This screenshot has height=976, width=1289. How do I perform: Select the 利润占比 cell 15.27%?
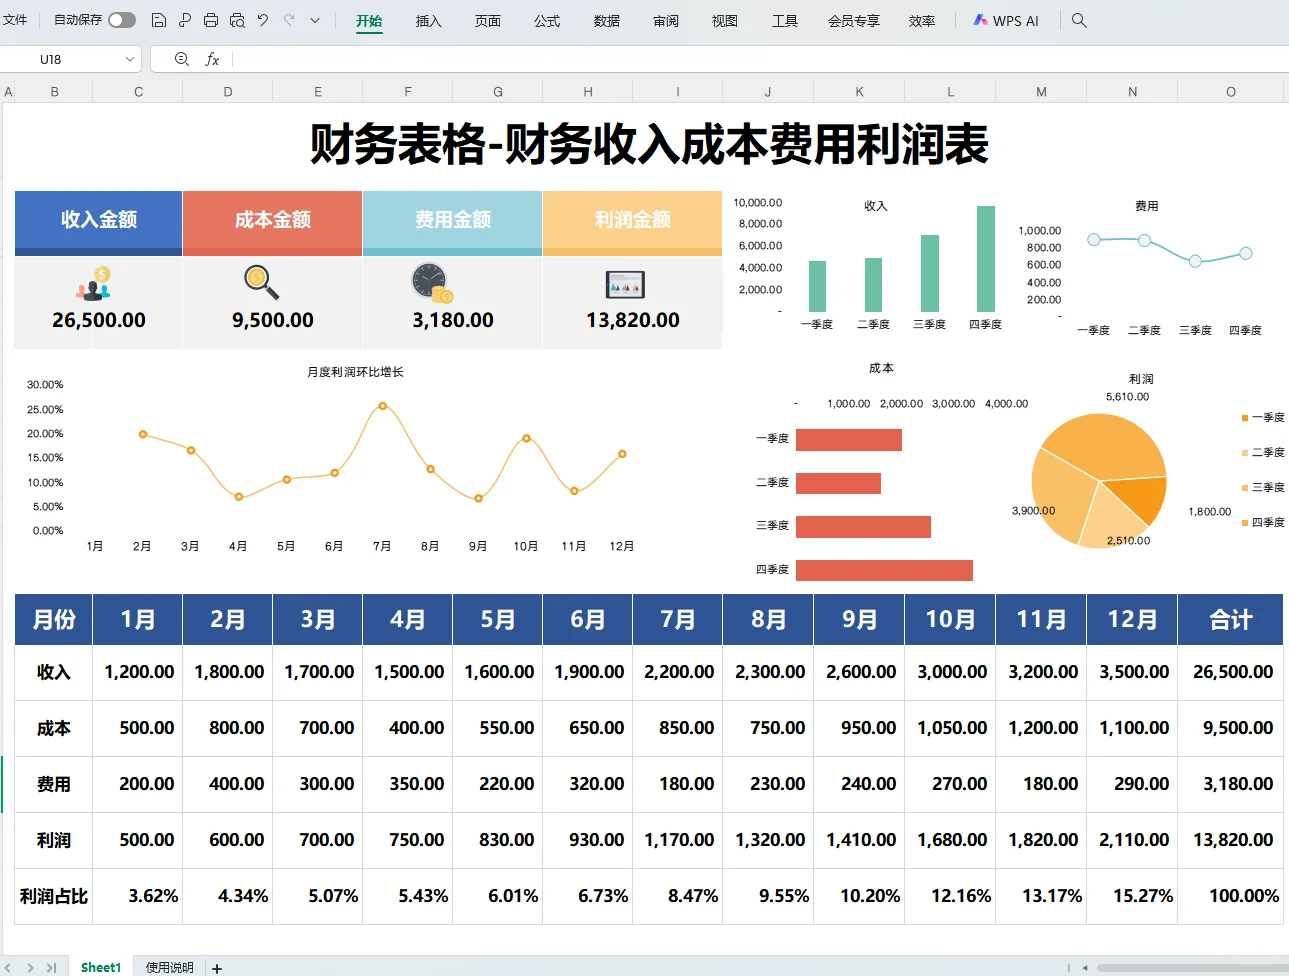click(x=1132, y=896)
